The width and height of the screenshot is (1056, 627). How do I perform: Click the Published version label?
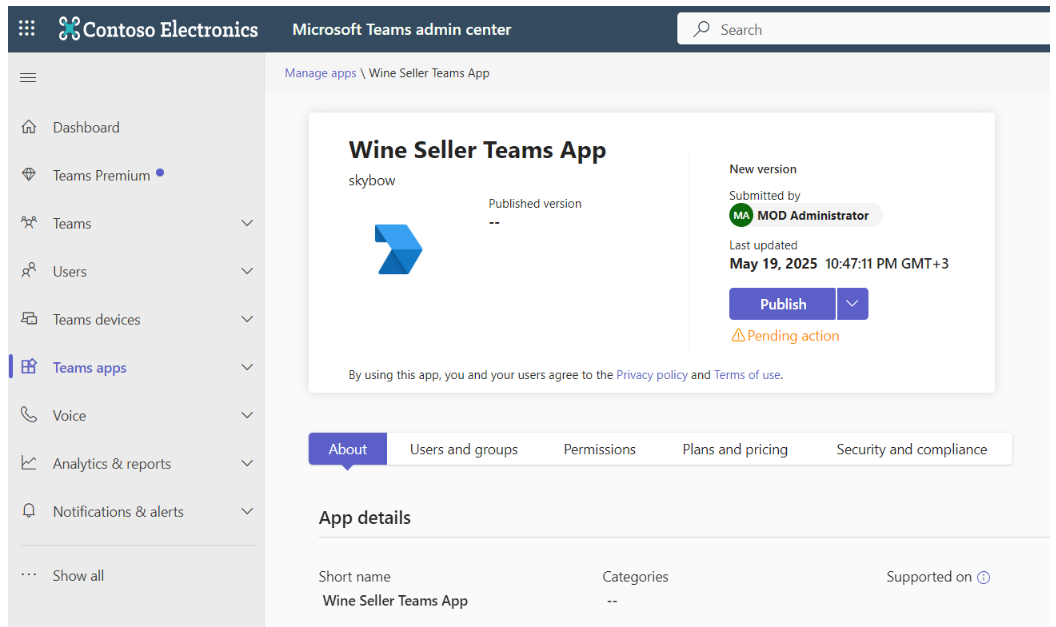[535, 203]
